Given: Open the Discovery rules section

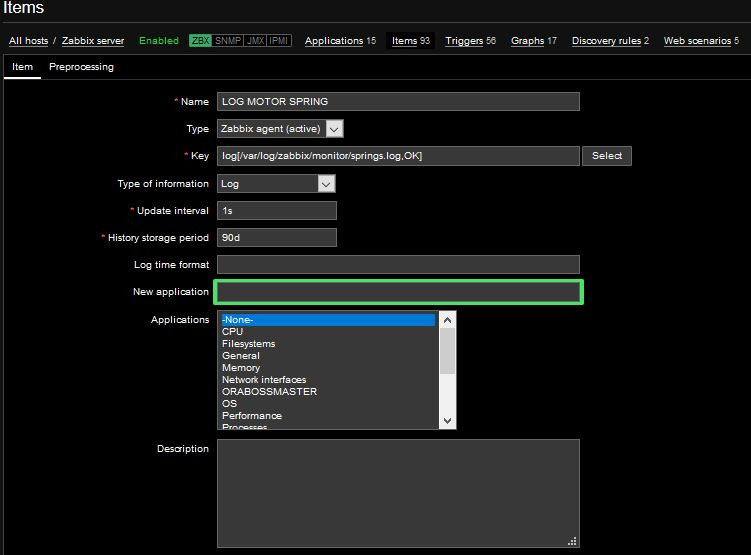Looking at the screenshot, I should (x=606, y=41).
